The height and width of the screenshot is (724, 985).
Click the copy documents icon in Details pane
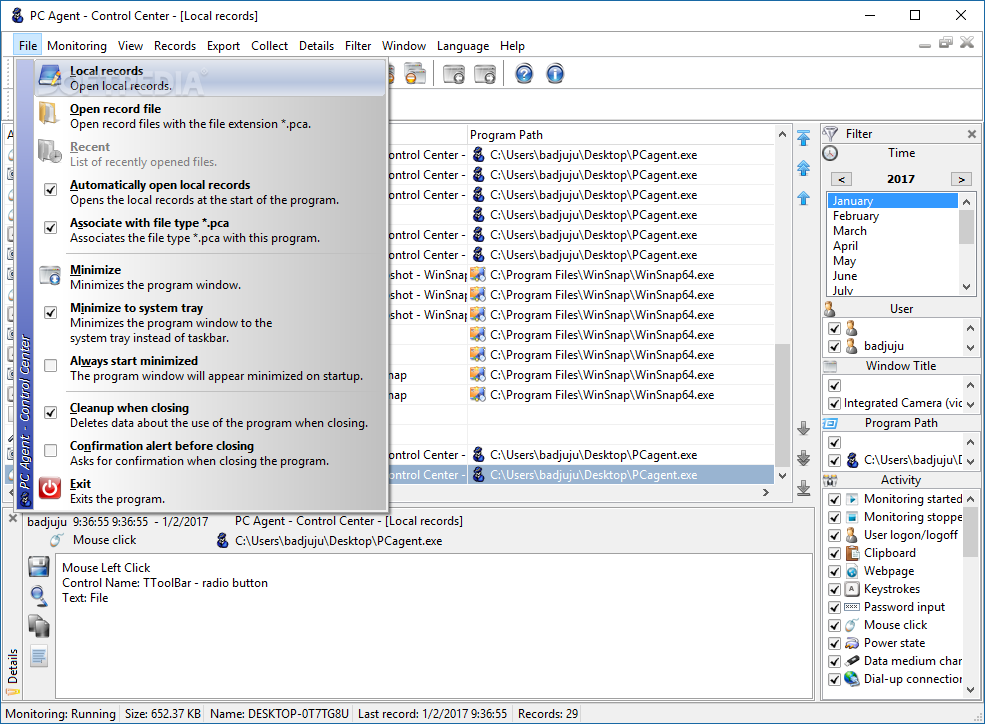click(x=39, y=626)
